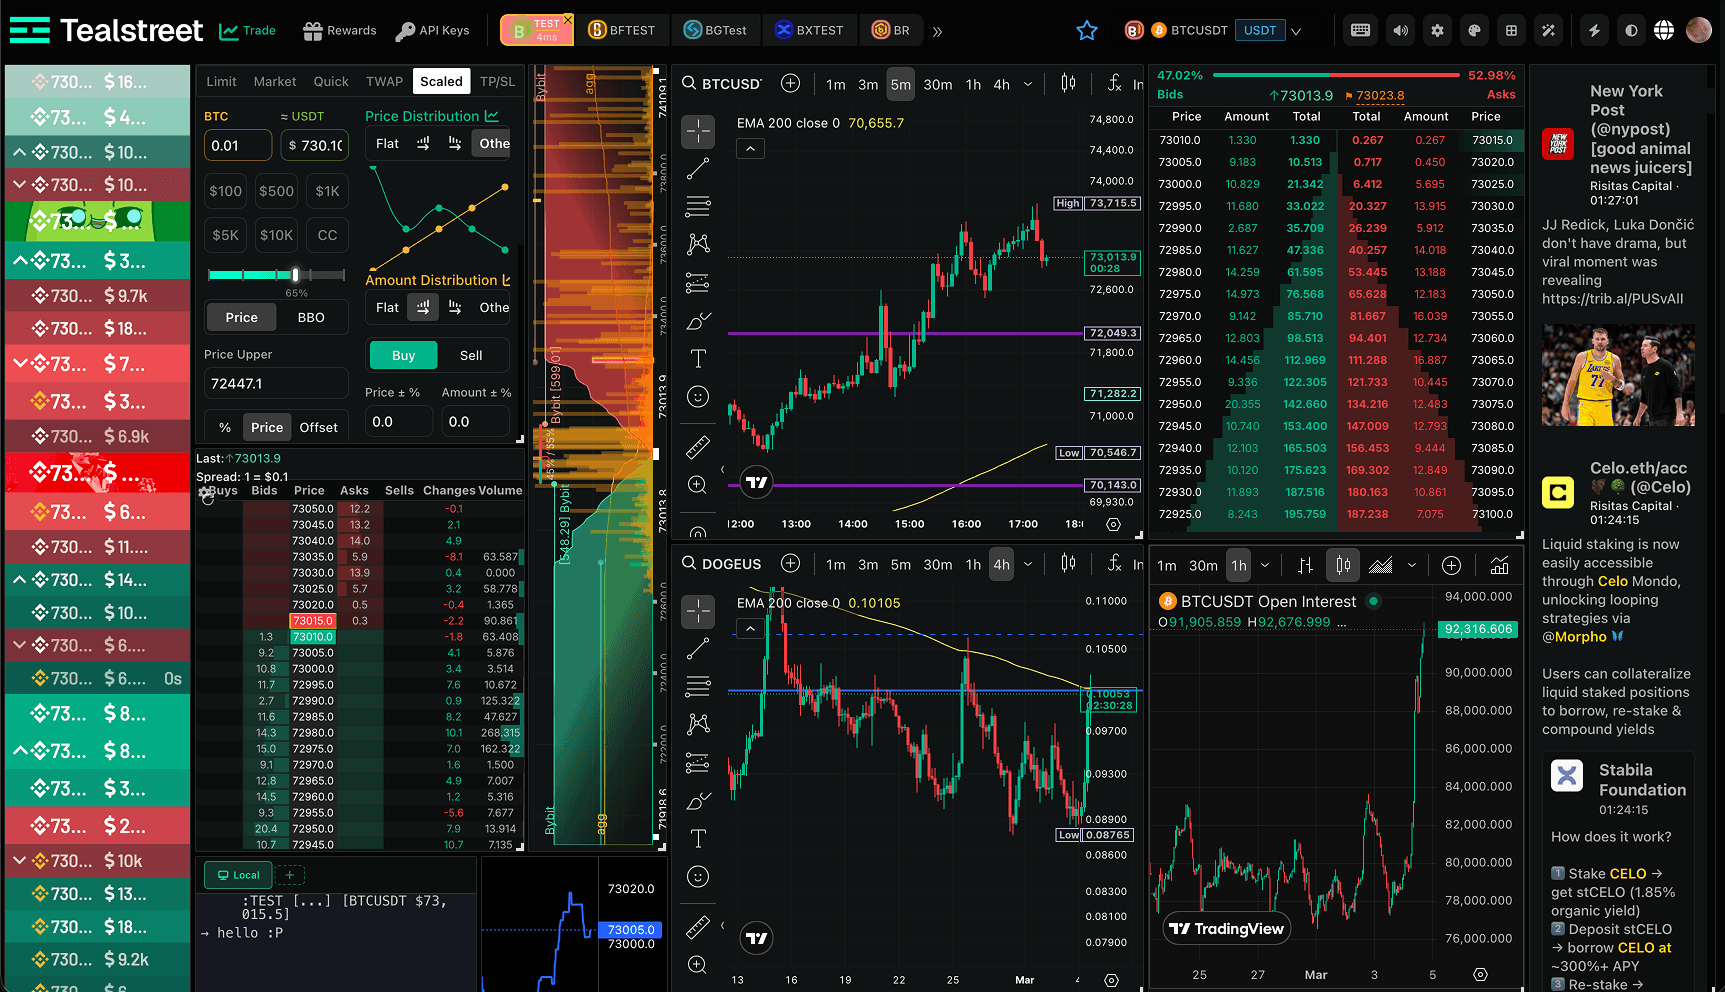Click the lightning bolt icon in header
Viewport: 1725px width, 992px height.
coord(1594,30)
